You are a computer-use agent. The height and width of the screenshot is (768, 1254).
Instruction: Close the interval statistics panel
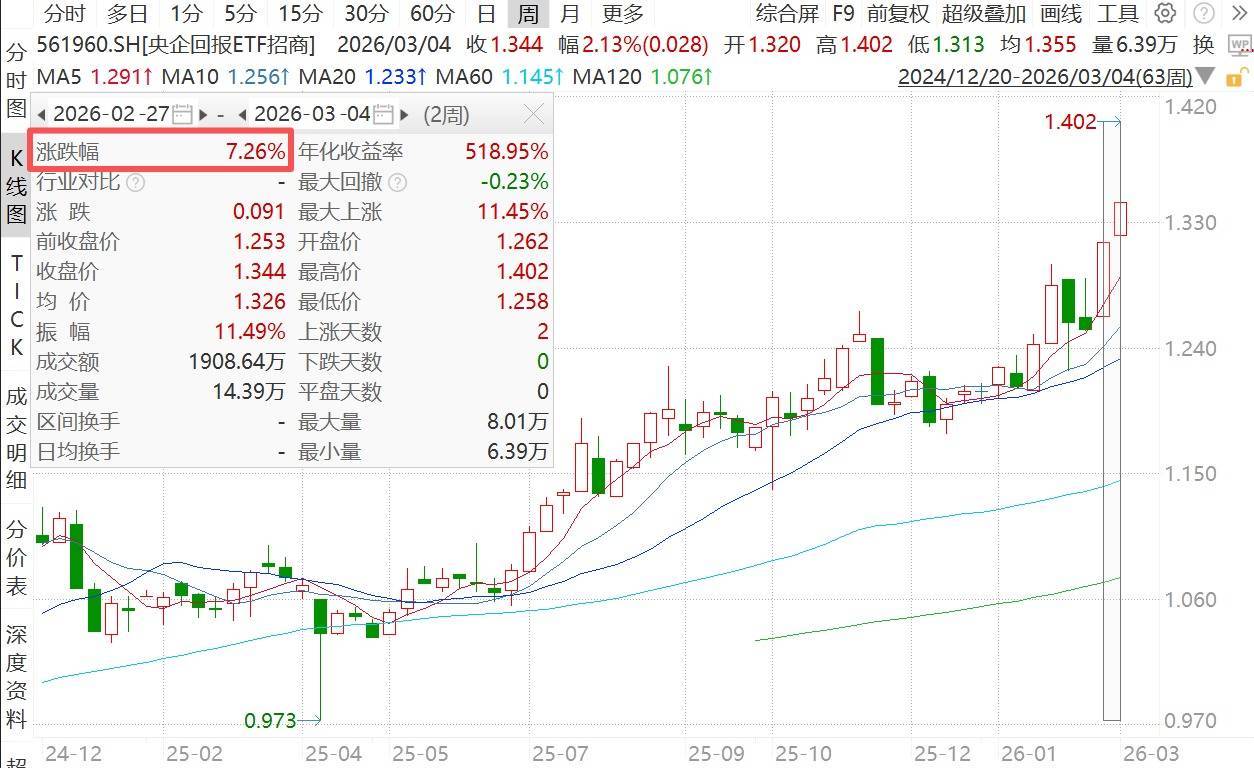point(534,114)
